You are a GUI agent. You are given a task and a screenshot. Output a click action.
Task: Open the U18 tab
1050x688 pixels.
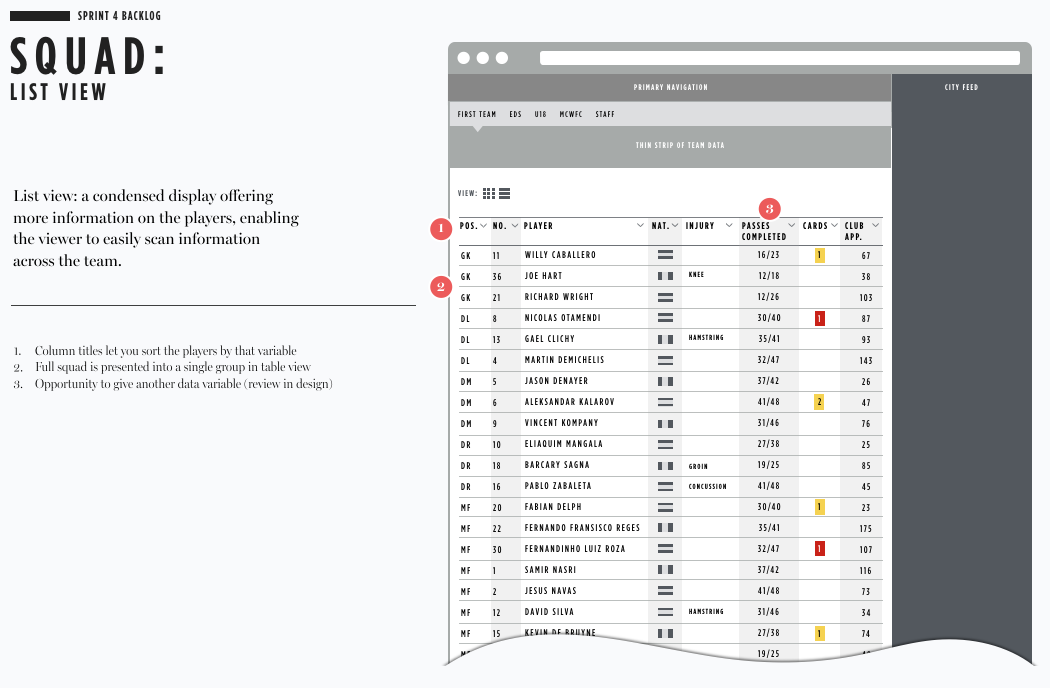click(540, 115)
